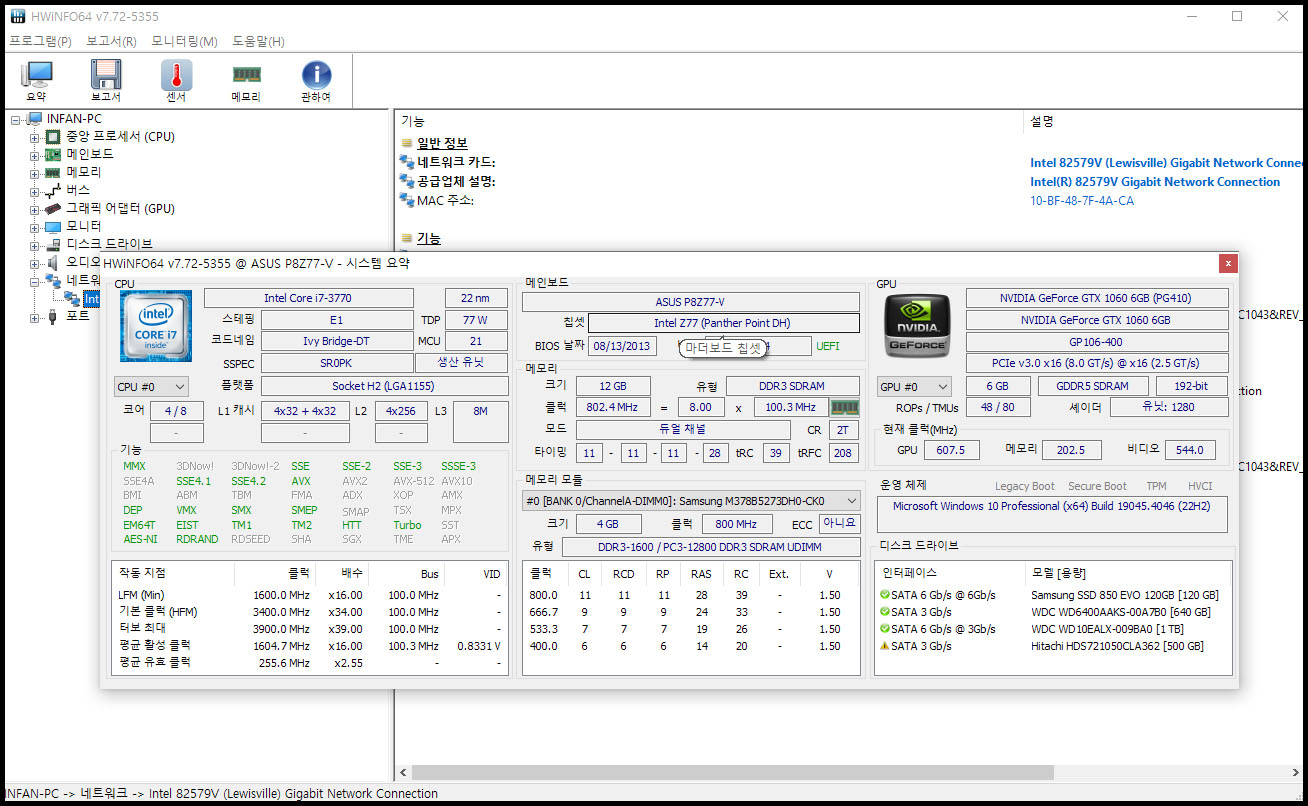
Task: Click the INFAN-PC computer icon in tree
Action: [34, 119]
